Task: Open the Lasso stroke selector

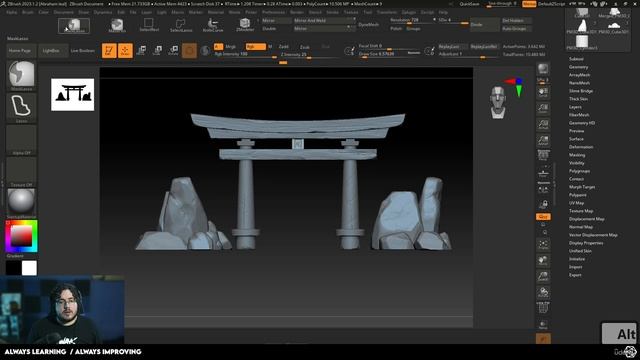Action: pyautogui.click(x=21, y=108)
